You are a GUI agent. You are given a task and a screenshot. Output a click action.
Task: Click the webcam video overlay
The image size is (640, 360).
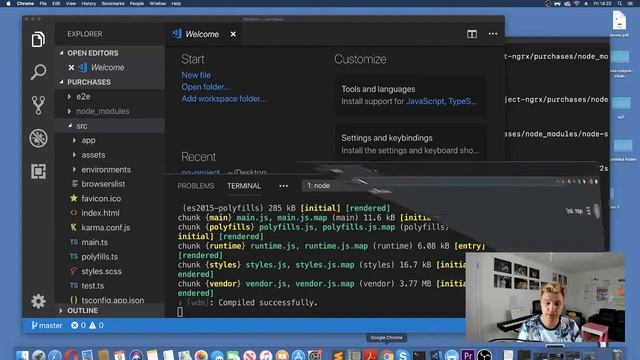pyautogui.click(x=545, y=297)
